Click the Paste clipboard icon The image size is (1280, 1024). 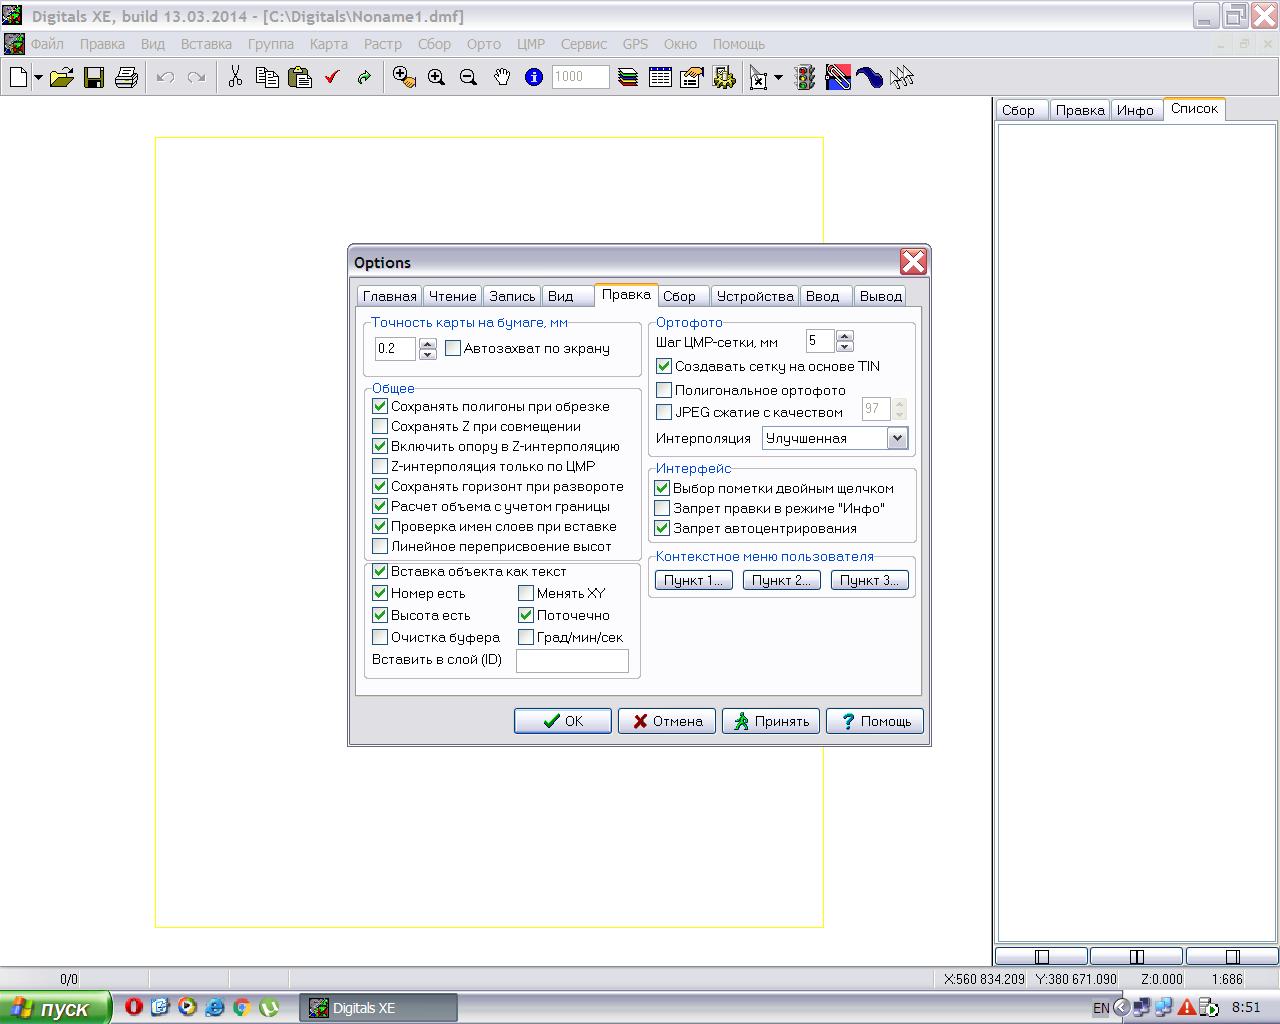[299, 77]
